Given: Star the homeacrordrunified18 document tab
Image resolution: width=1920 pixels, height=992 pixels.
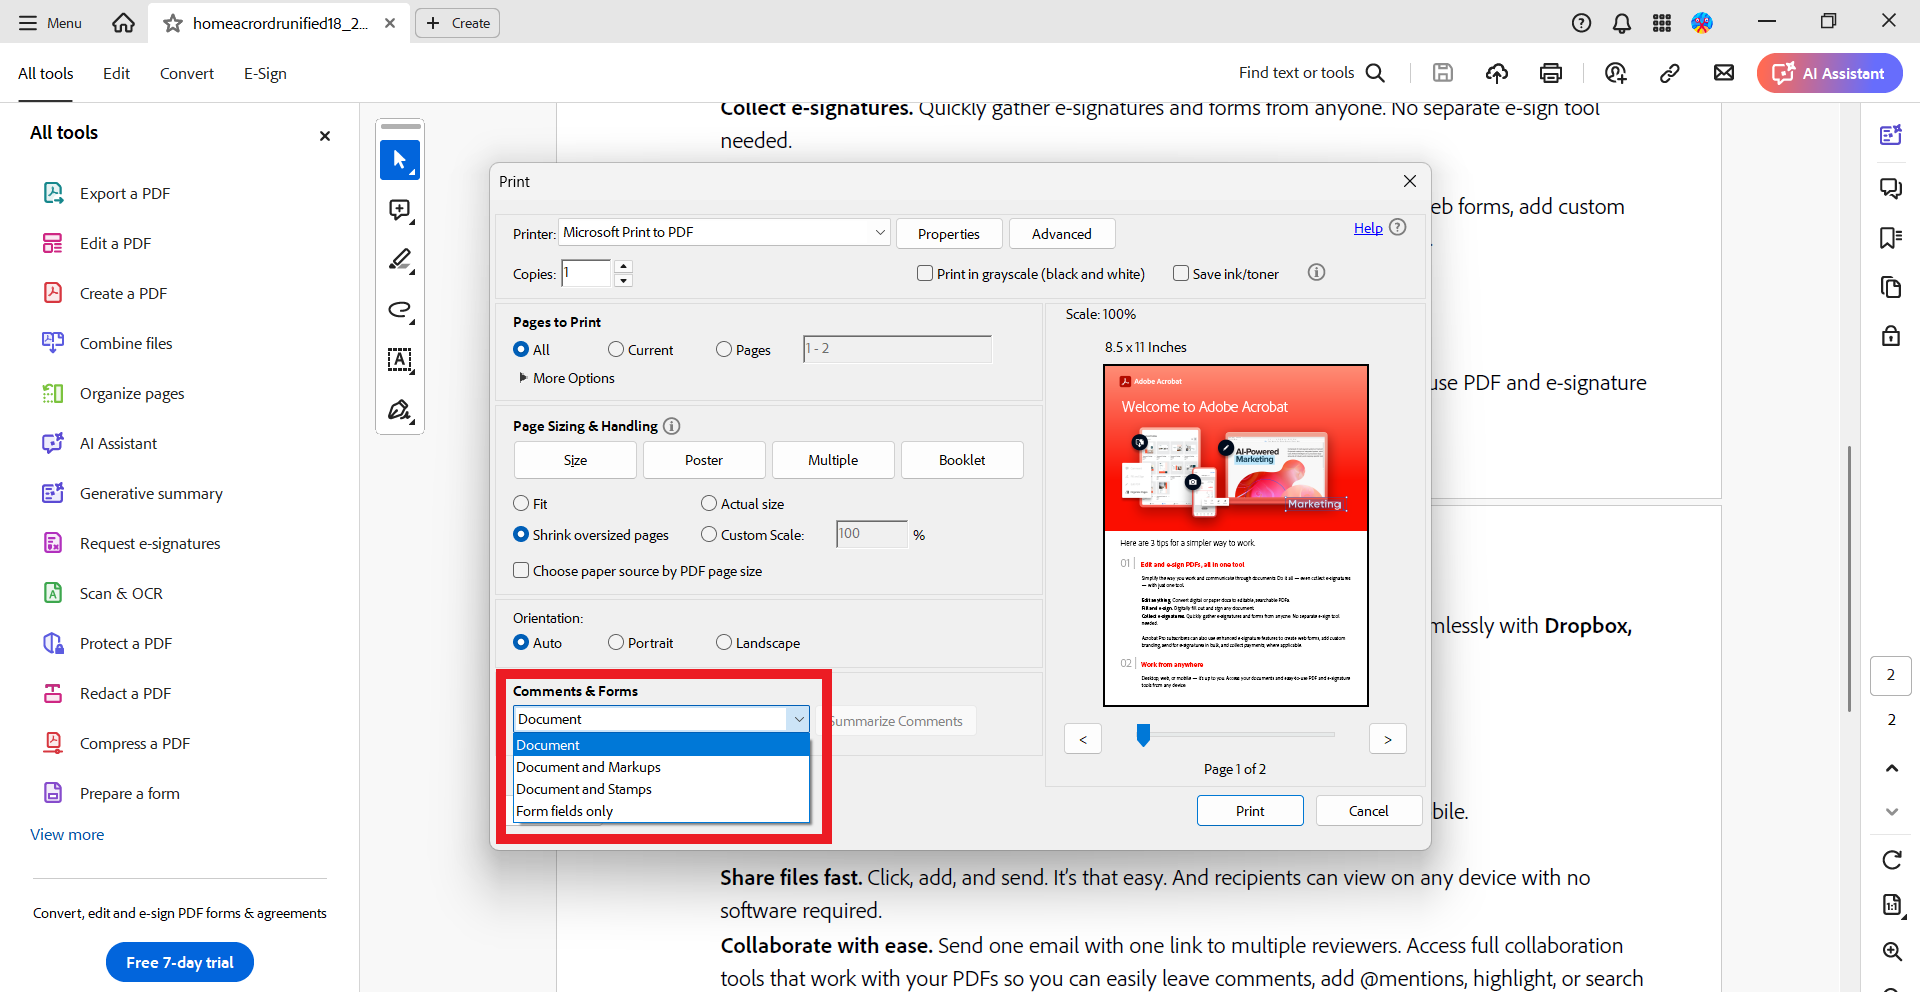Looking at the screenshot, I should [x=173, y=23].
